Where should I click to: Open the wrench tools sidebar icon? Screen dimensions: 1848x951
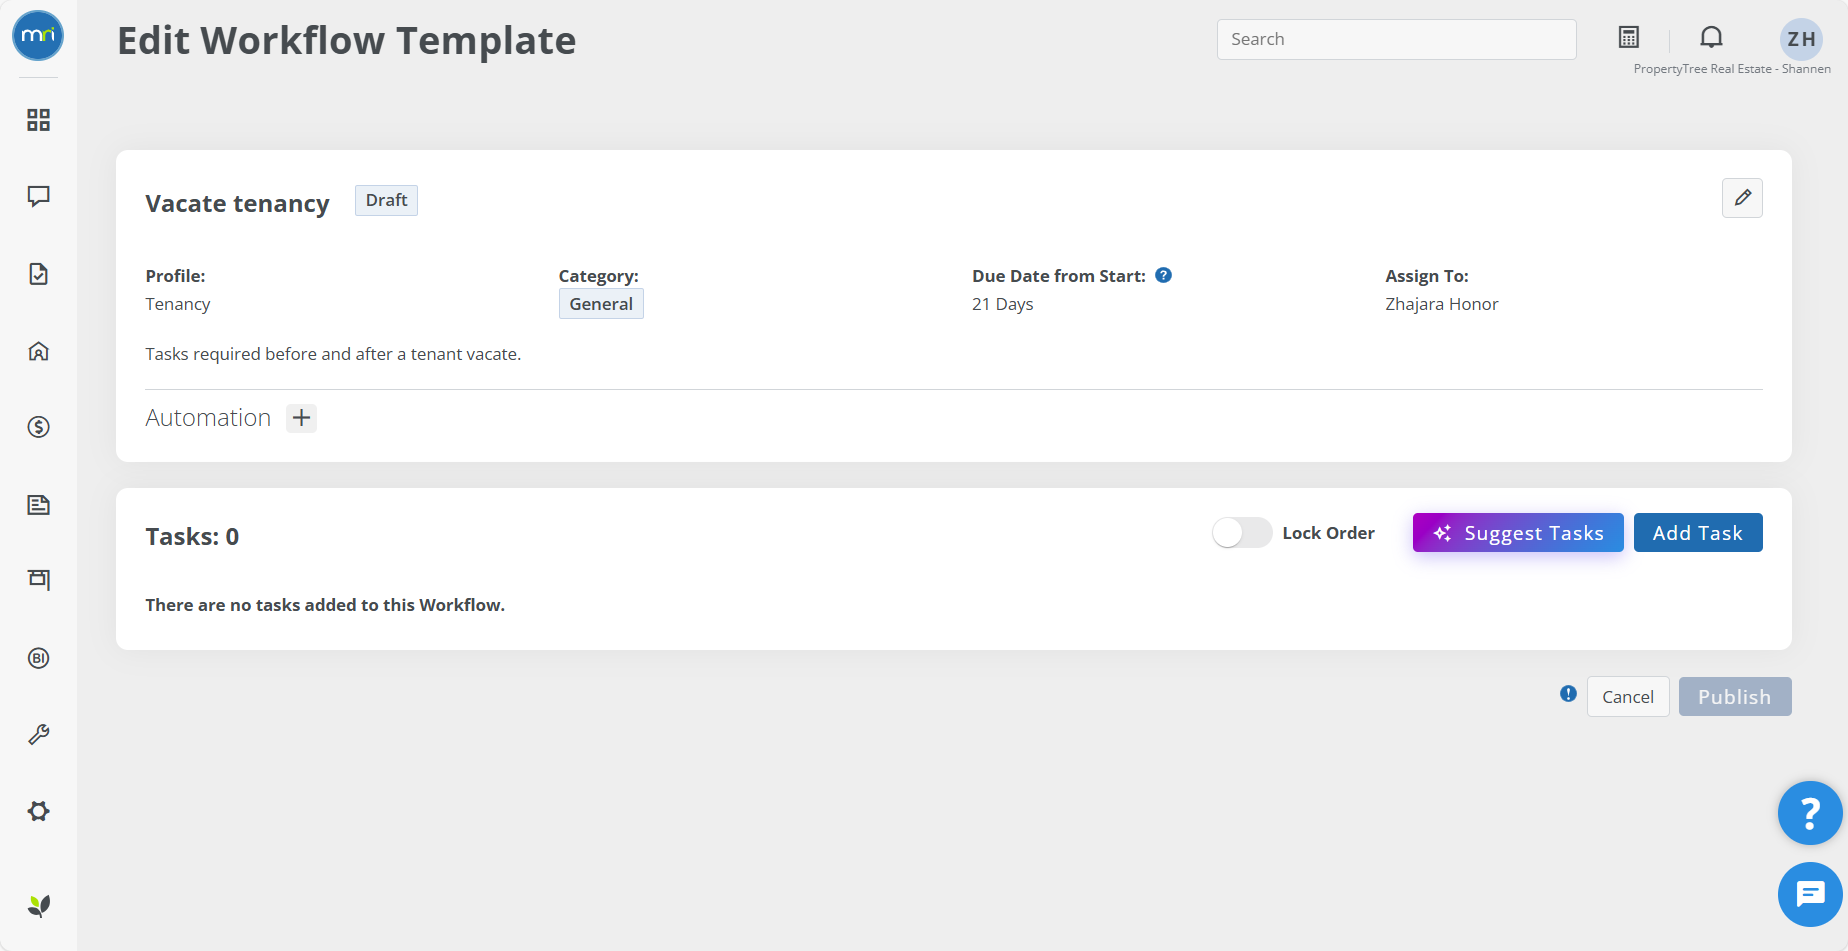(38, 735)
